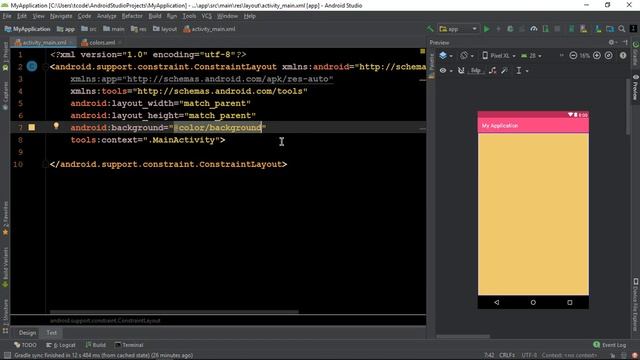Open the Build tool window
The height and width of the screenshot is (360, 640).
pyautogui.click(x=96, y=345)
